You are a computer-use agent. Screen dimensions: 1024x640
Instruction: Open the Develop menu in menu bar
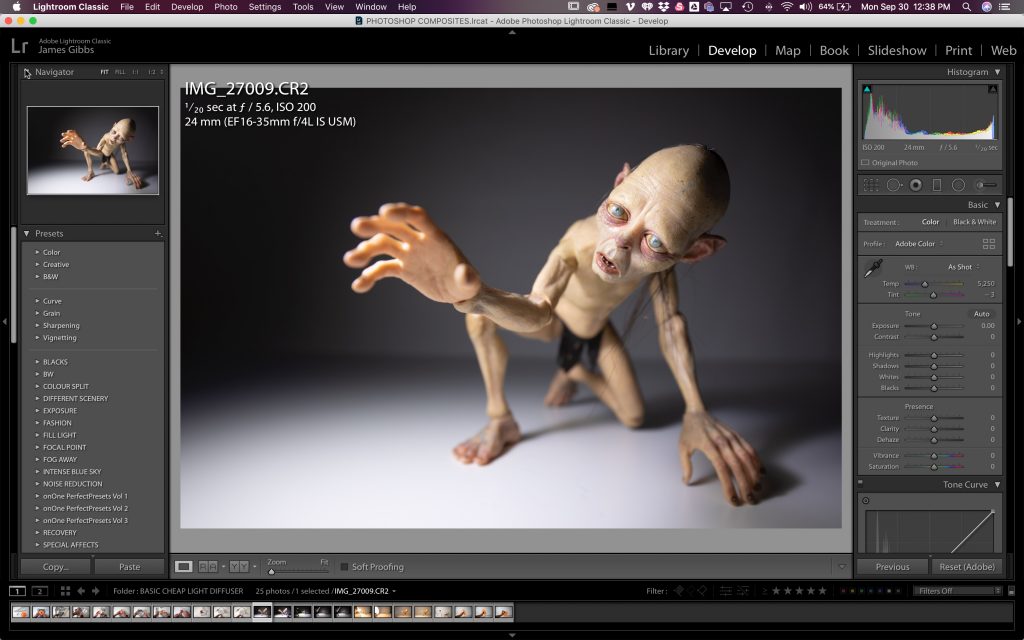pos(187,7)
